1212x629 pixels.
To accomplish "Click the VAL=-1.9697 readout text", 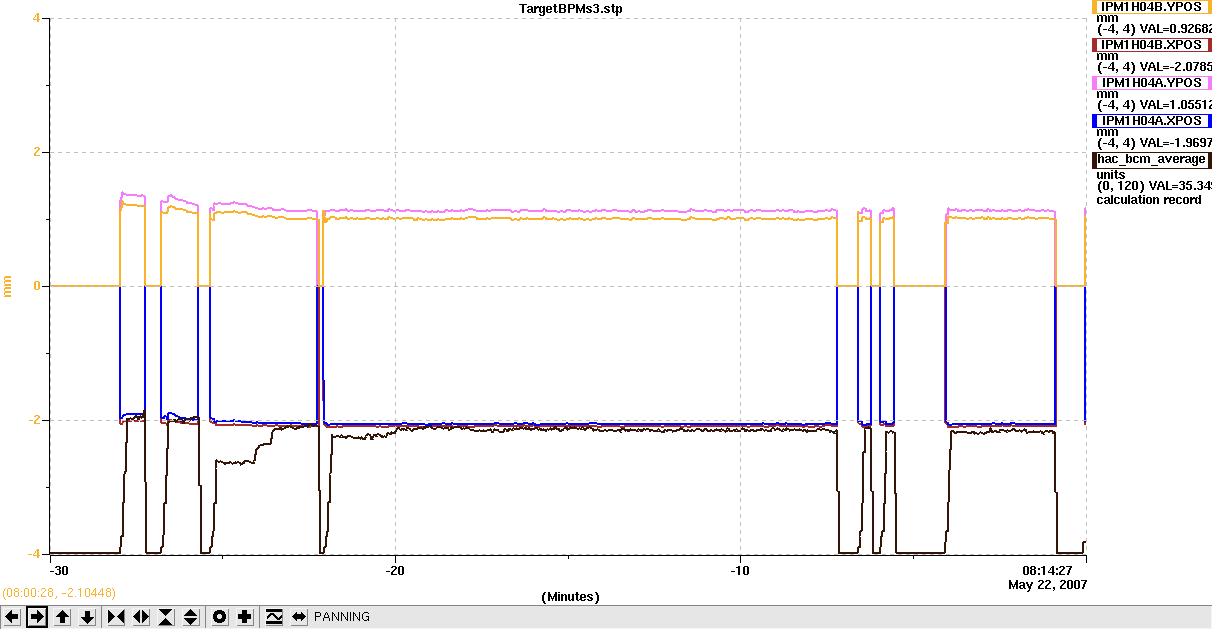I will pos(1177,143).
